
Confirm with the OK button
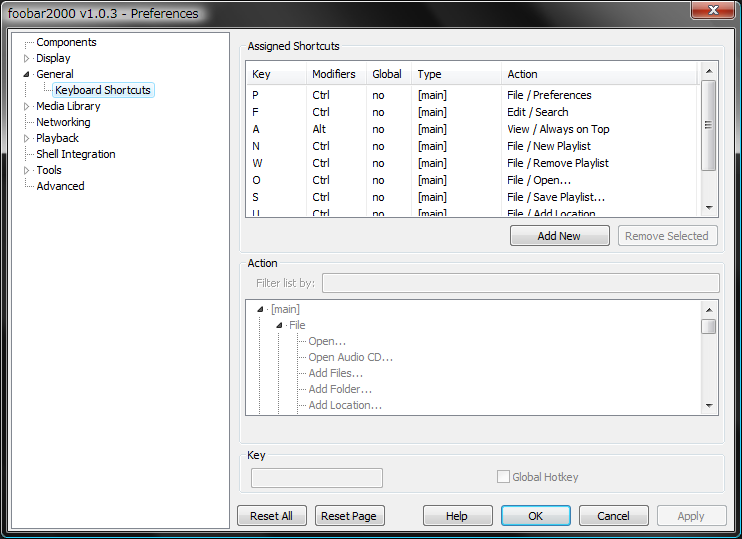click(536, 516)
